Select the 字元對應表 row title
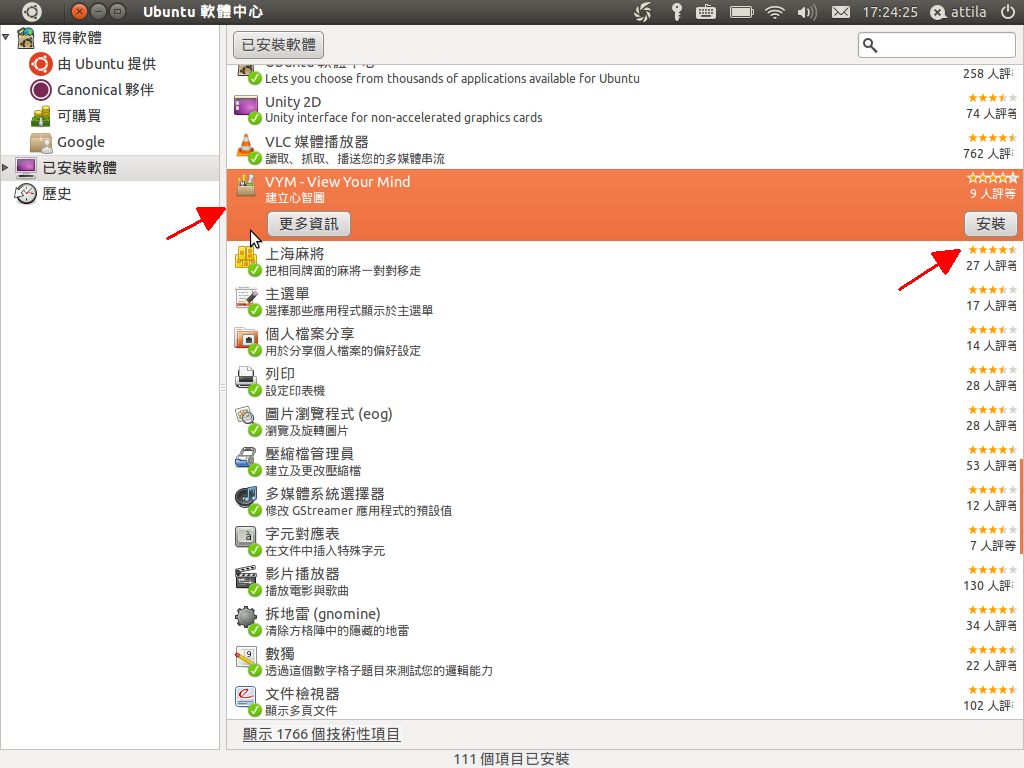Viewport: 1024px width, 768px height. point(302,534)
